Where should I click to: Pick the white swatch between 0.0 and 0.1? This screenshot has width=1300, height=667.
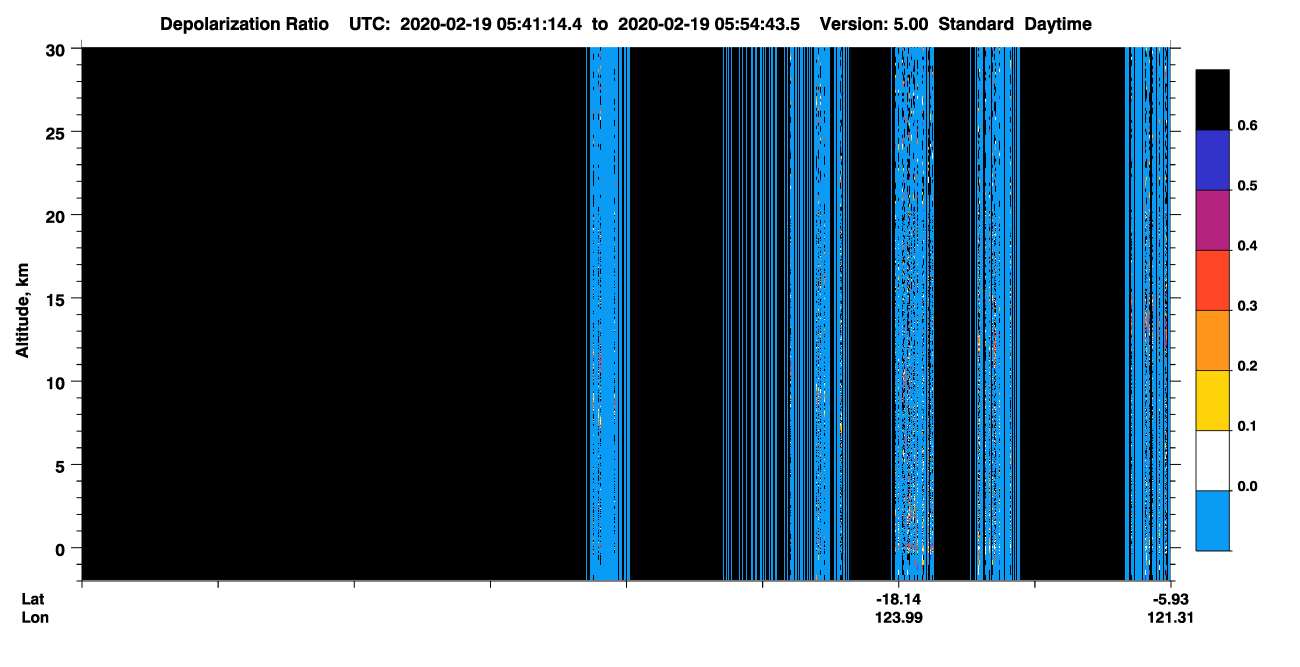click(1212, 460)
